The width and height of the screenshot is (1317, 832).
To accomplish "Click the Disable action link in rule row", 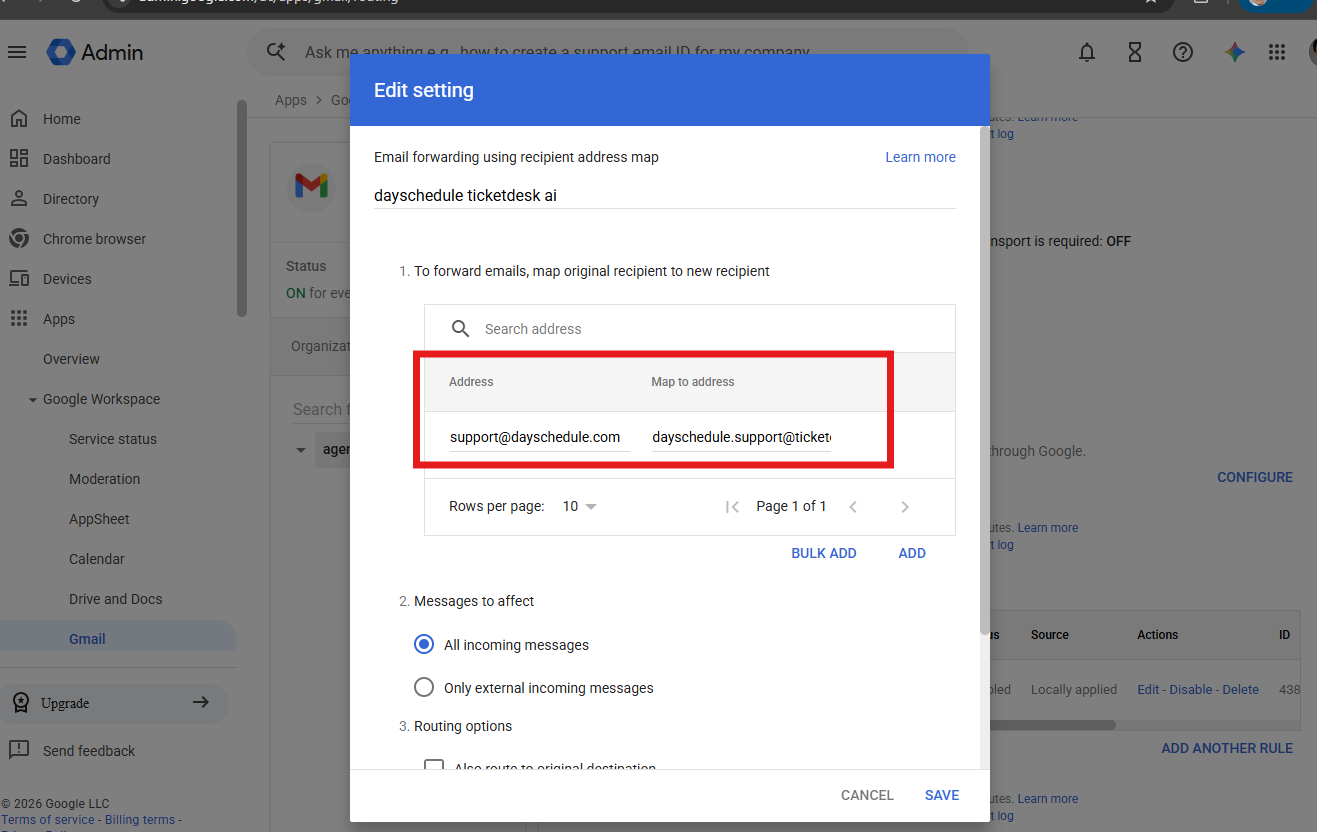I will click(1191, 689).
